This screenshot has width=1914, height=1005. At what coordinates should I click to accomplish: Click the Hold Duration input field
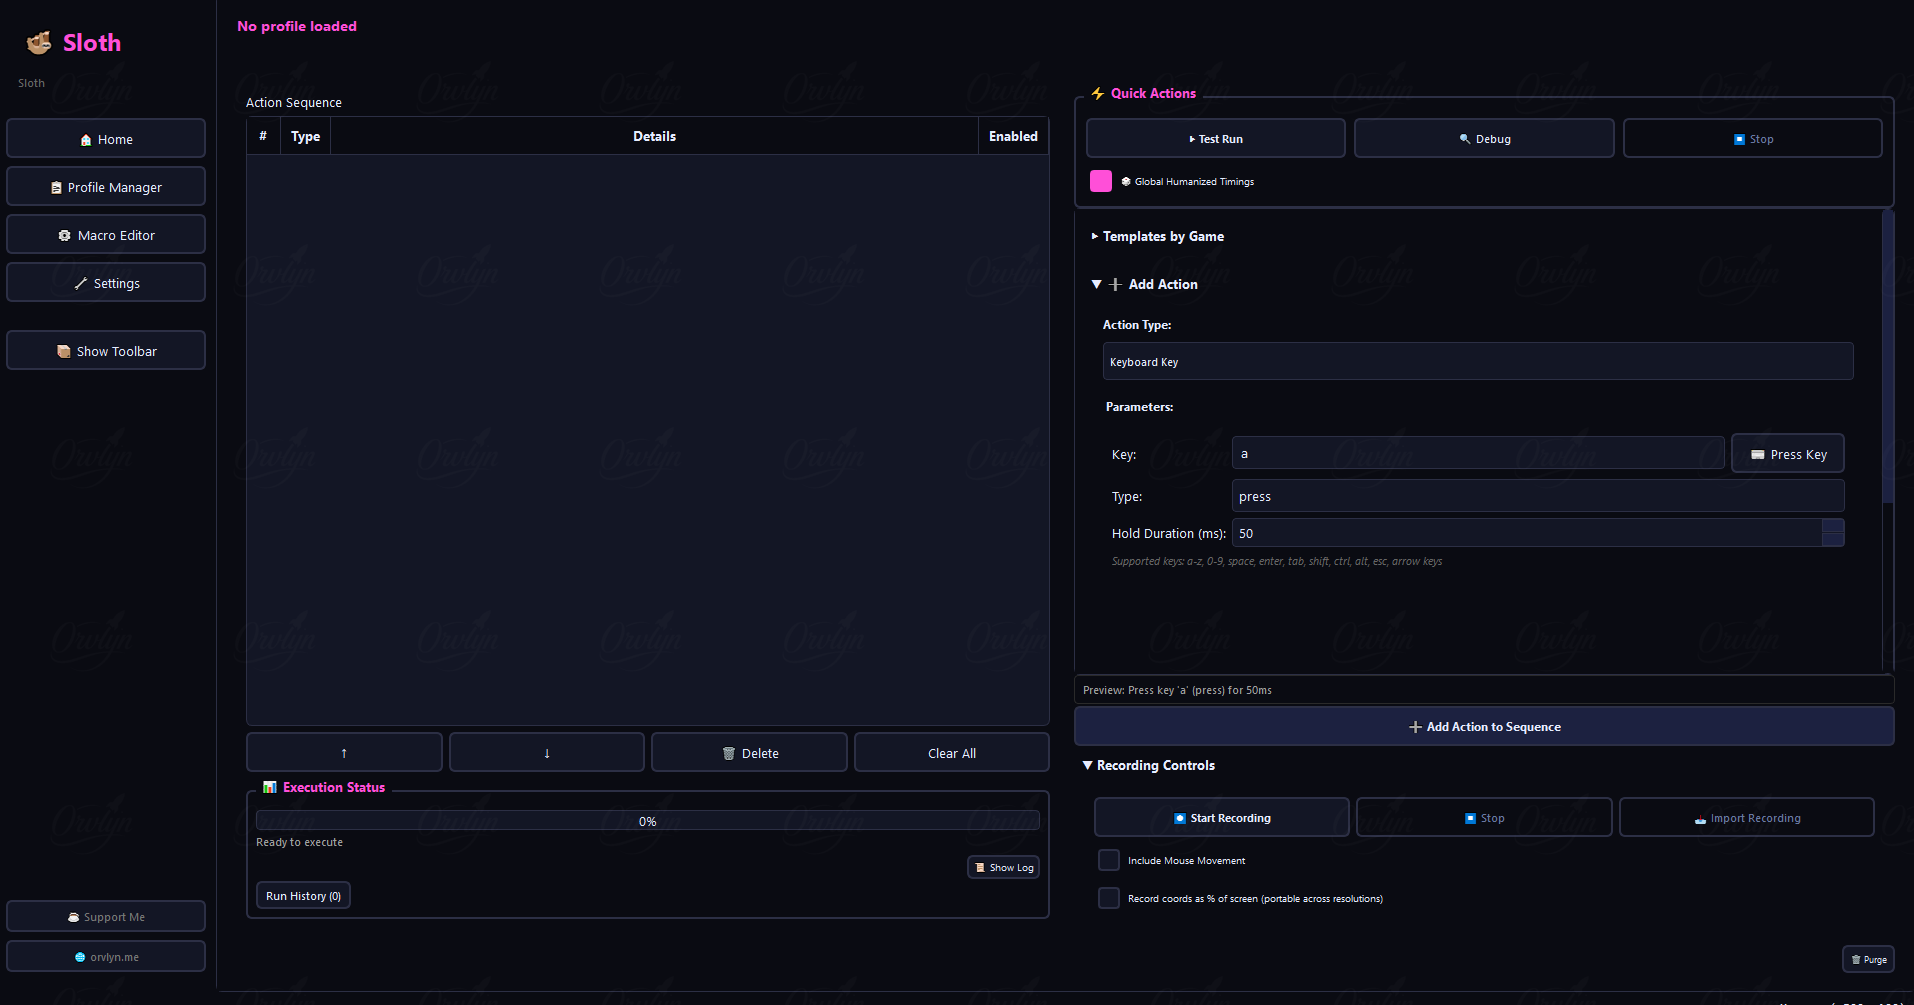(x=1526, y=534)
